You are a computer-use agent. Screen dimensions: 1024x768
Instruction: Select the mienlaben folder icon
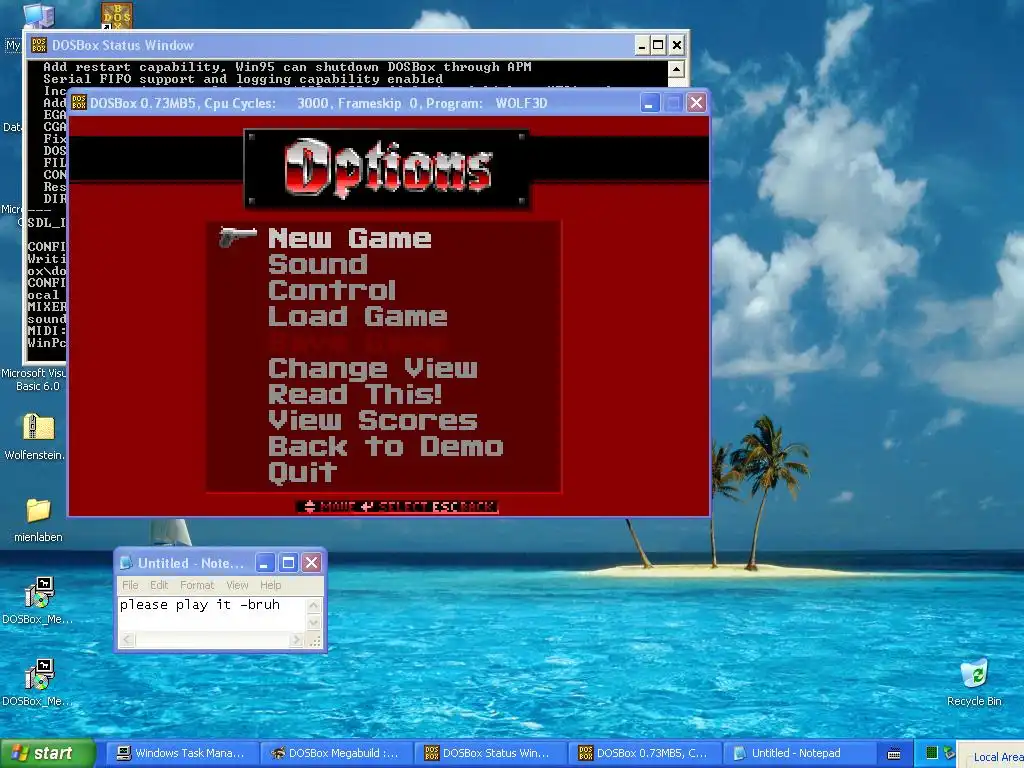click(38, 510)
